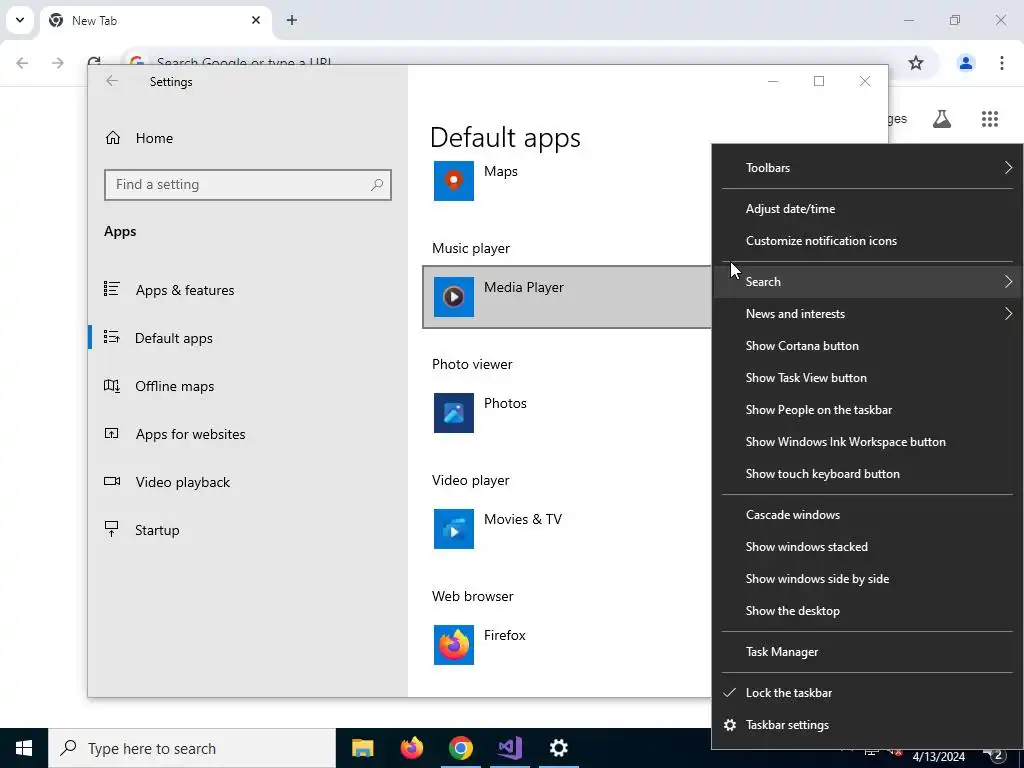This screenshot has height=768, width=1024.
Task: Click the Settings gear on the taskbar
Action: click(558, 748)
